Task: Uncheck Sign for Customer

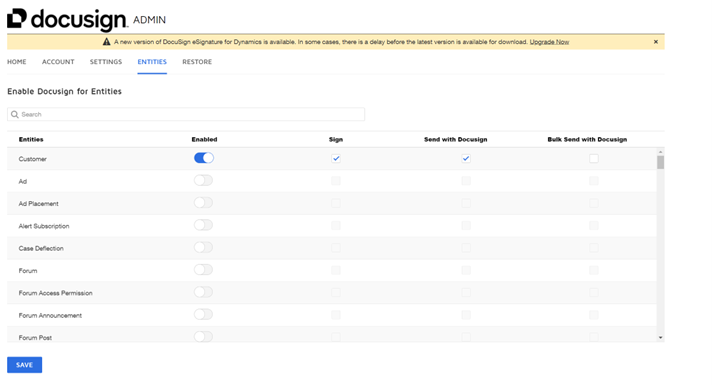Action: click(x=336, y=158)
